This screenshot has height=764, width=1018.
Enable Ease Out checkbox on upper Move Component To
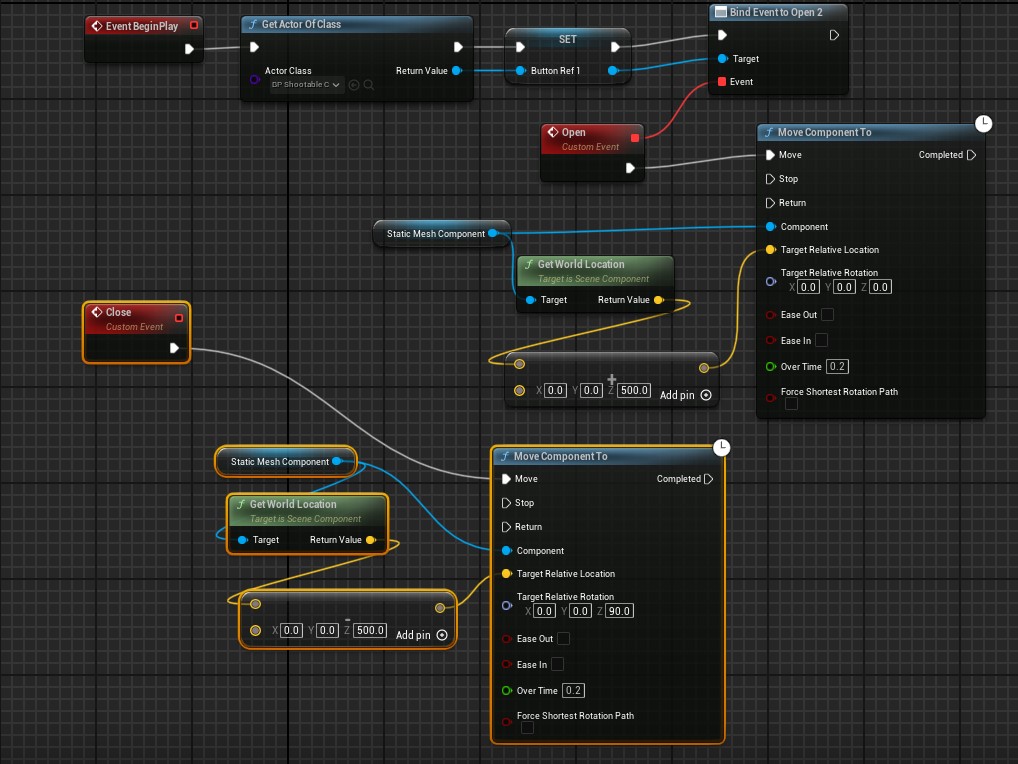pos(827,315)
